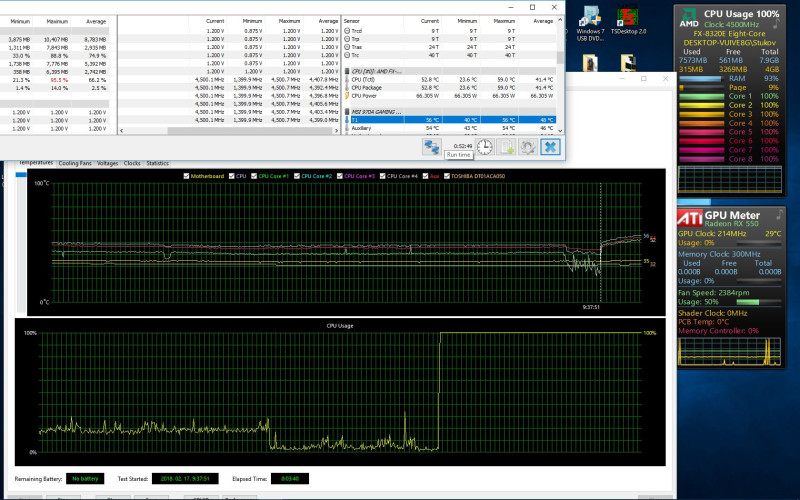Toggle the Motherboard graph checkbox

tap(187, 176)
